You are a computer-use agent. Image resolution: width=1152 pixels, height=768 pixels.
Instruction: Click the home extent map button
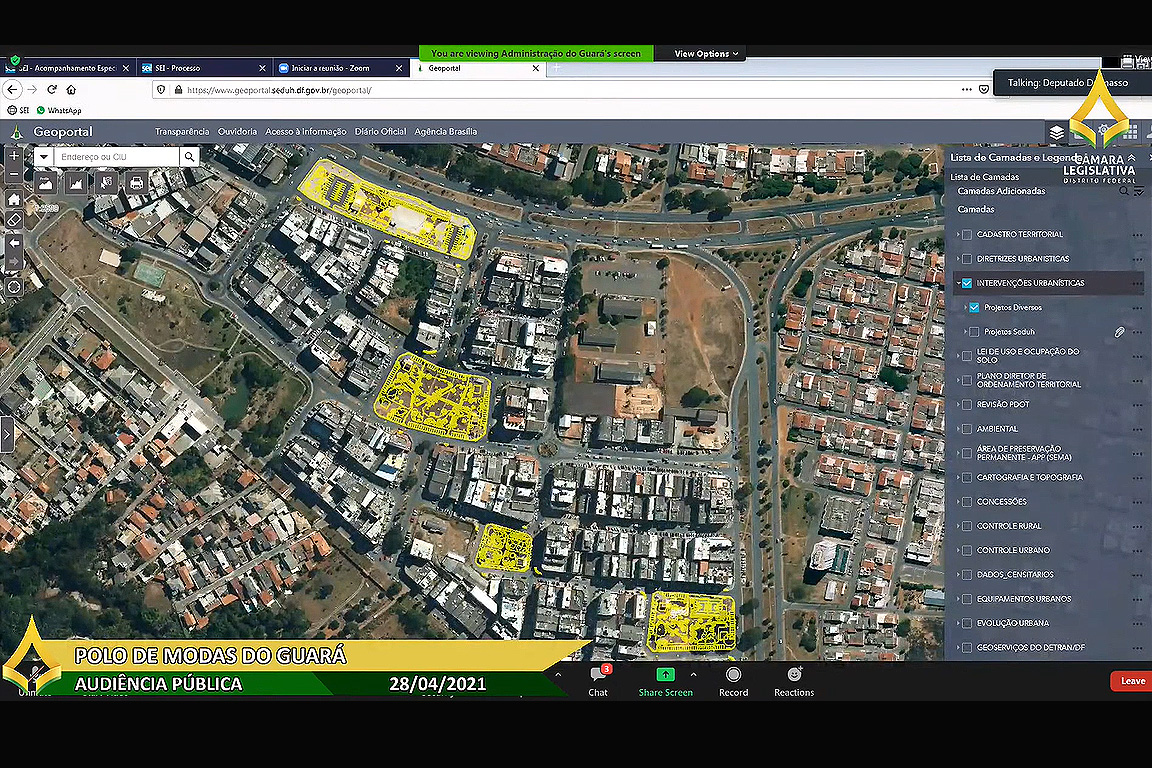point(14,199)
